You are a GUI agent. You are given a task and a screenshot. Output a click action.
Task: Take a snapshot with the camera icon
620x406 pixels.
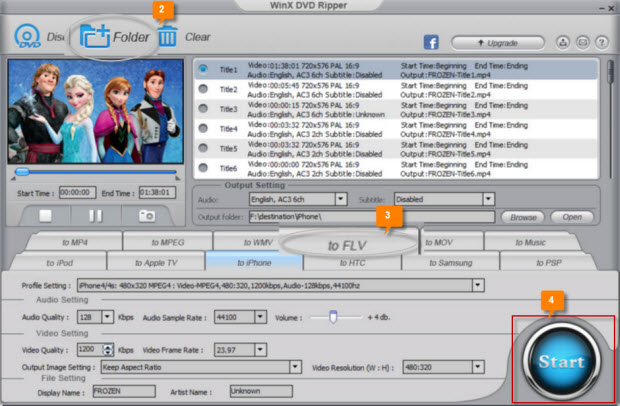pyautogui.click(x=147, y=216)
